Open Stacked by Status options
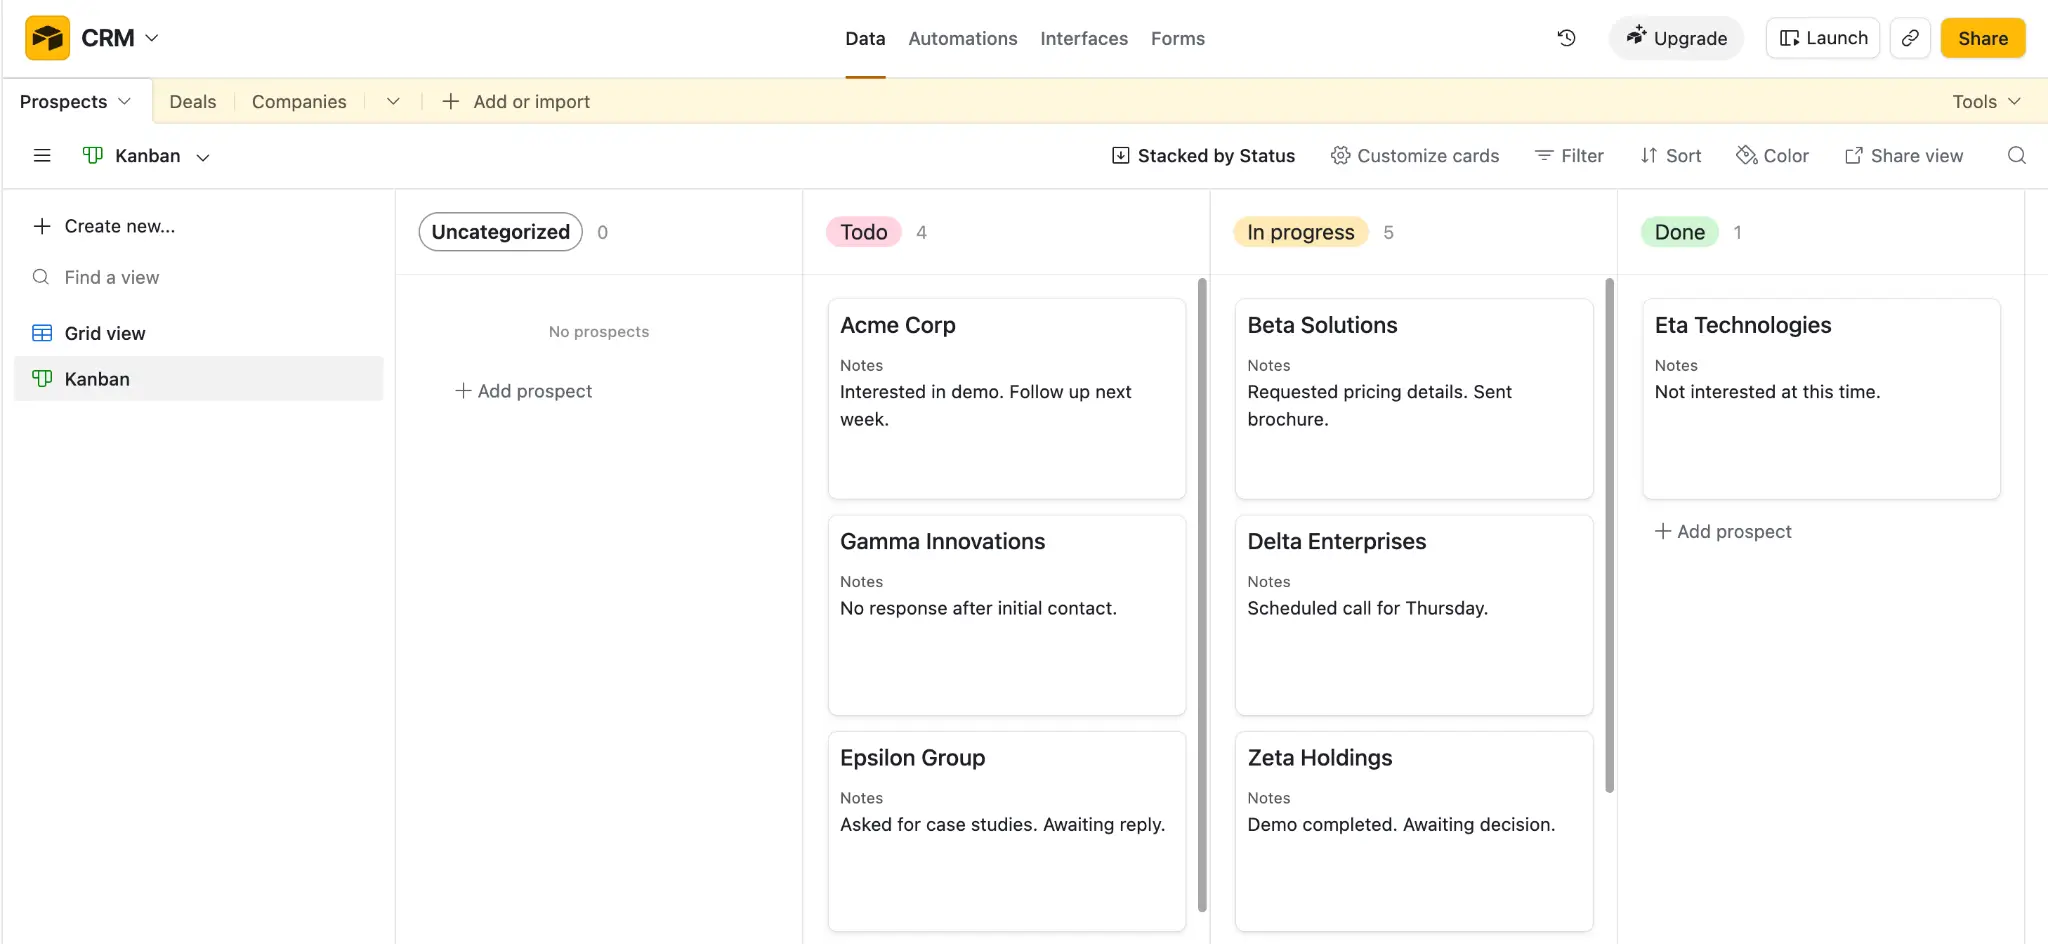This screenshot has width=2048, height=944. coord(1203,155)
